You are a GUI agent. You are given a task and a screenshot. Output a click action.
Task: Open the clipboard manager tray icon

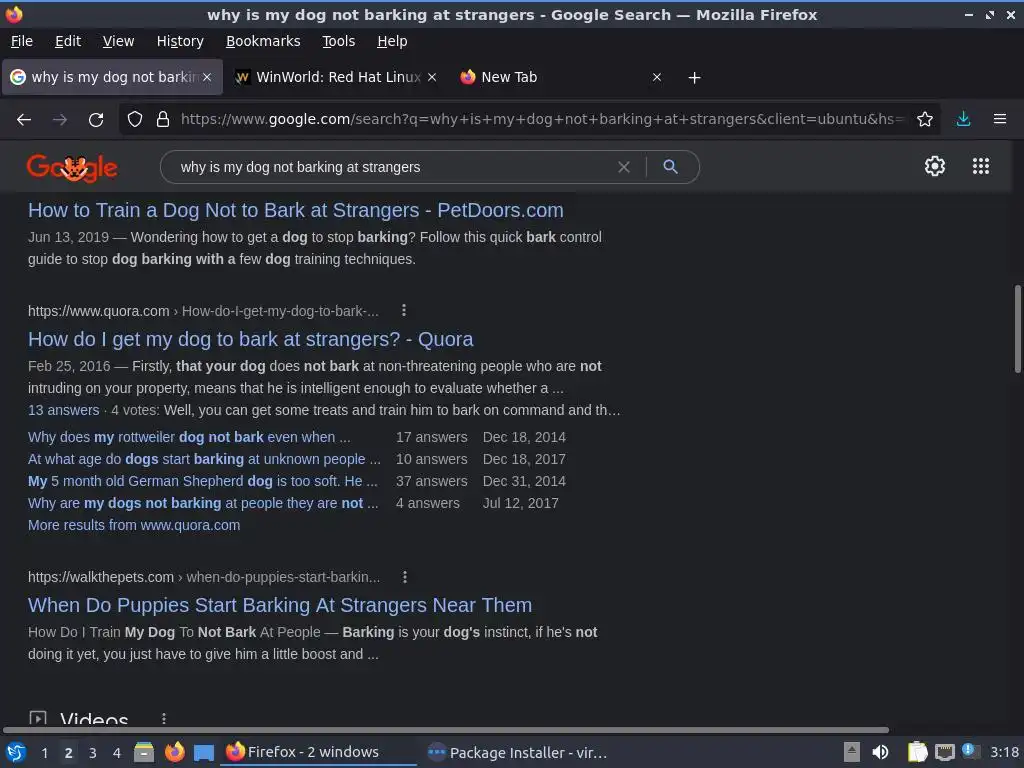[917, 752]
